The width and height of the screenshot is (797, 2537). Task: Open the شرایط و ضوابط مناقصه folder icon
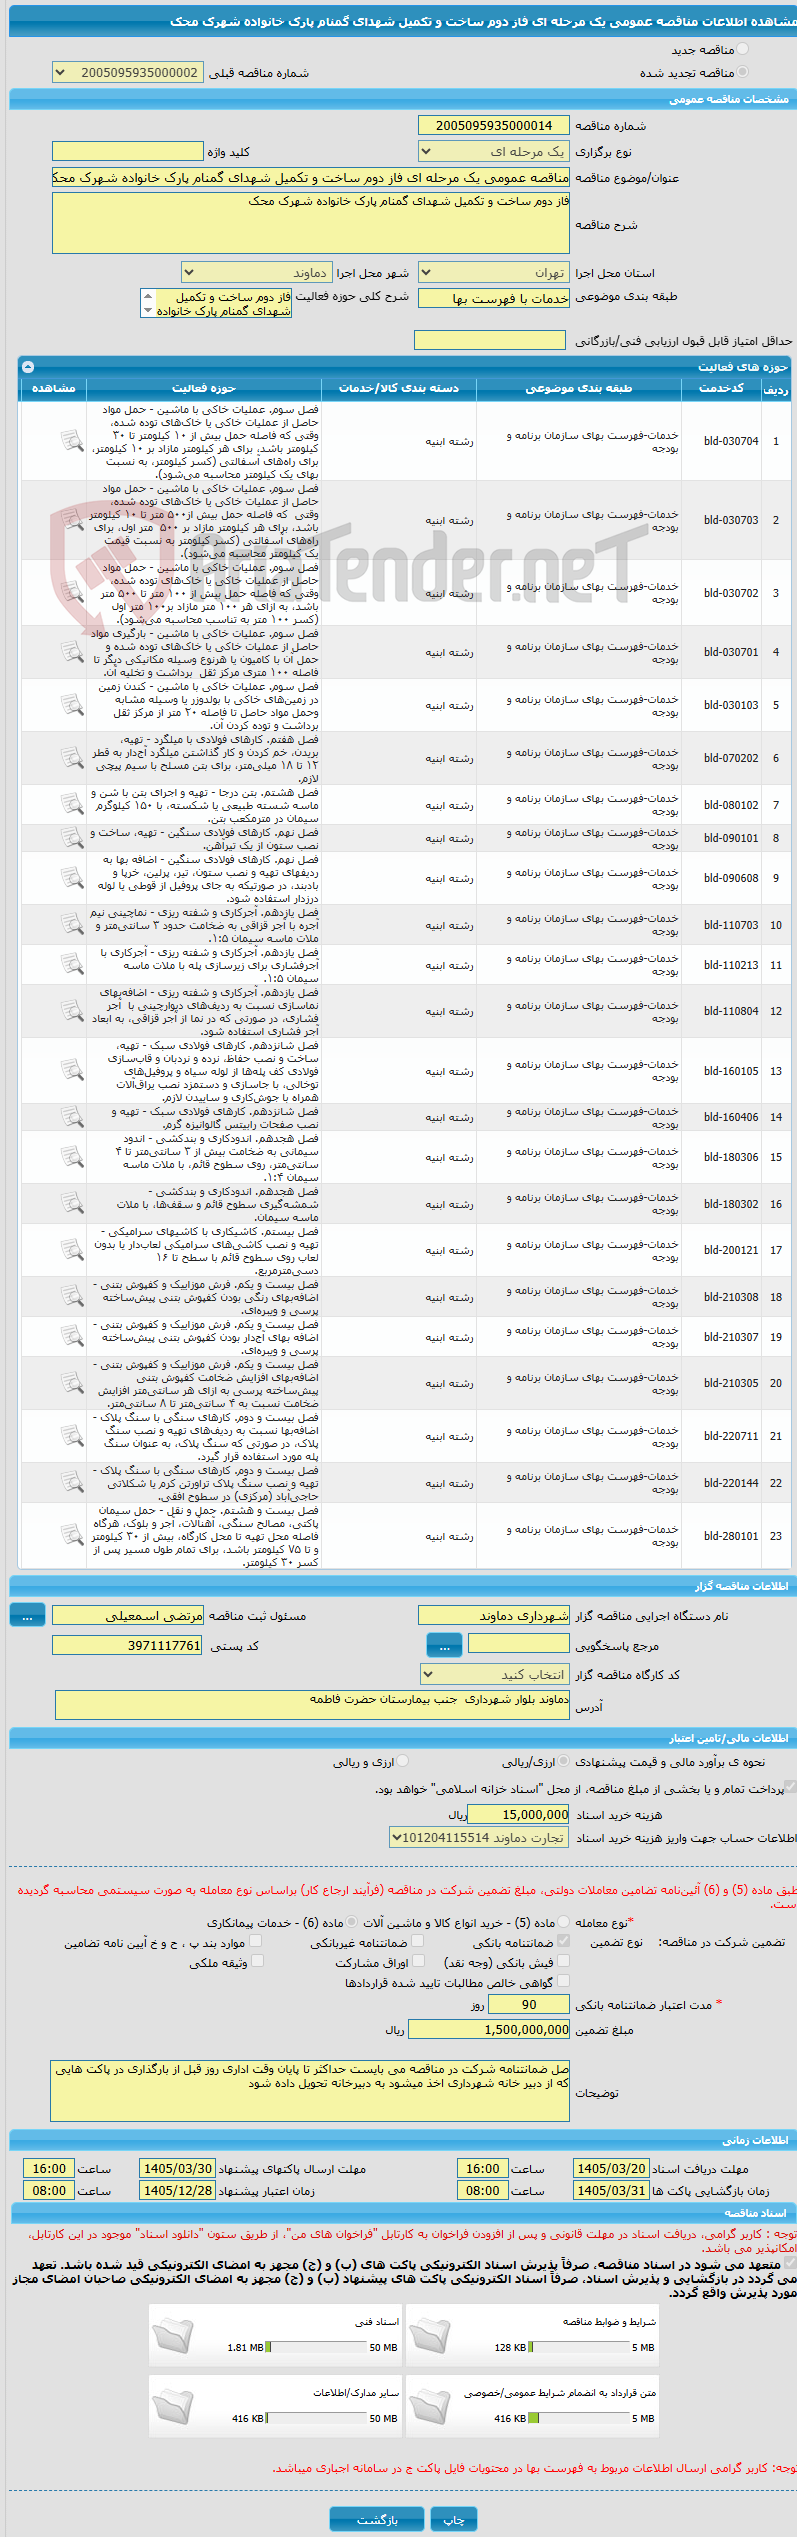(429, 2335)
